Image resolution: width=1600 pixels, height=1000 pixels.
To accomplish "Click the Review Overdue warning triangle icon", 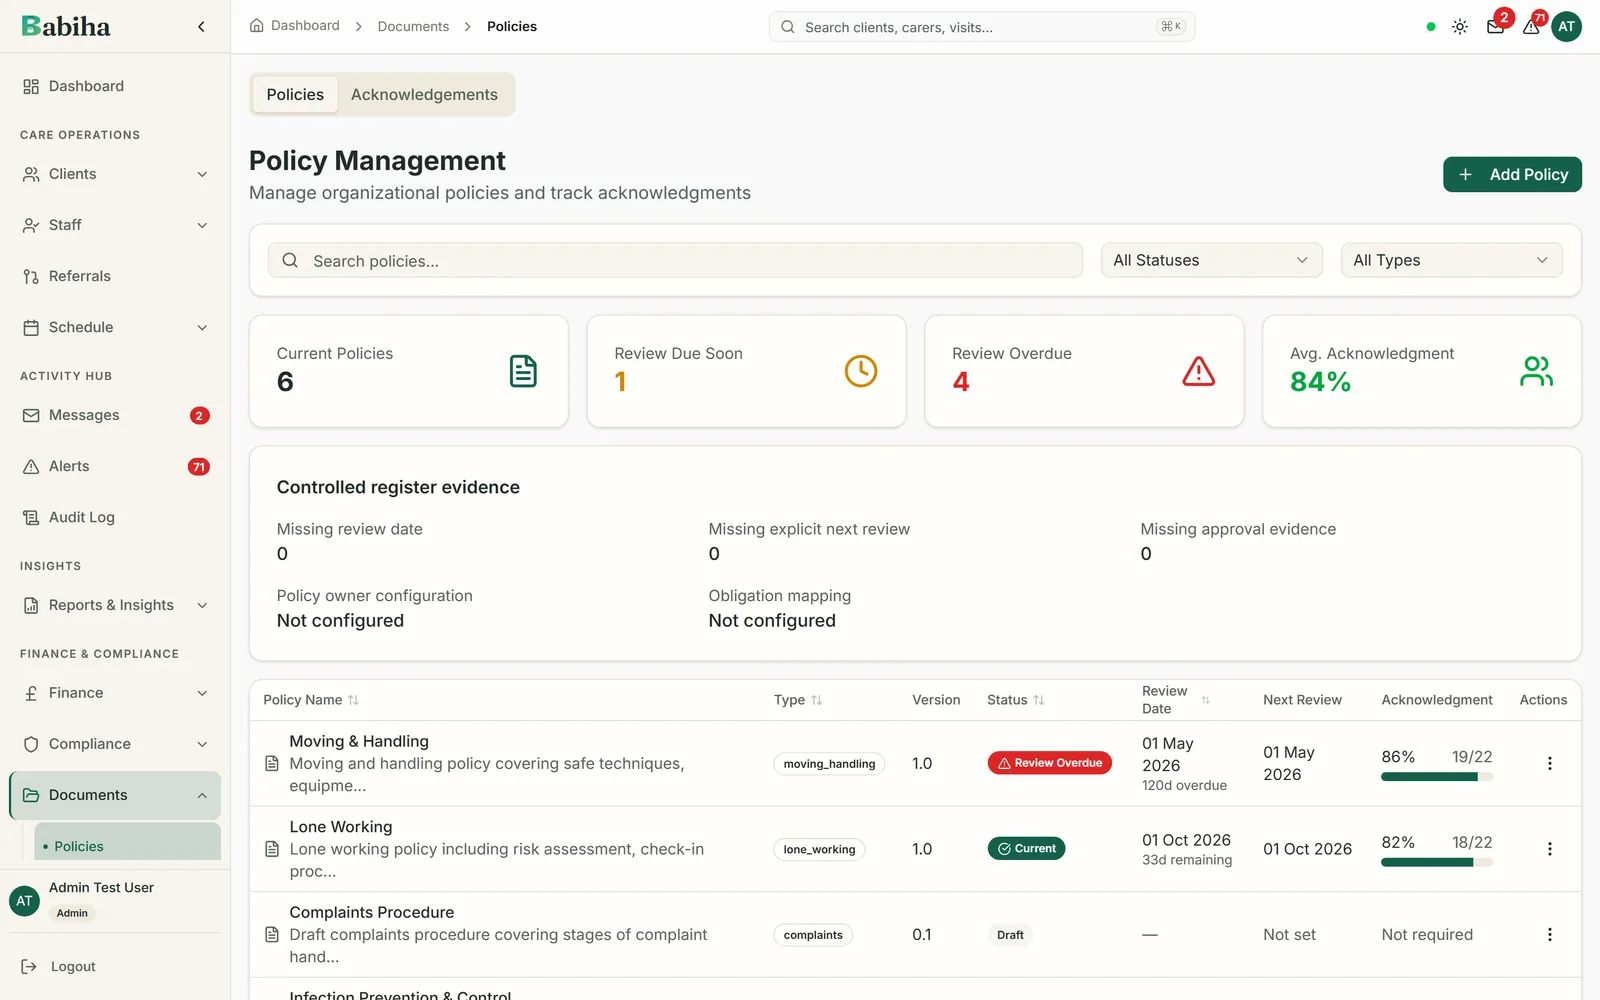I will pos(1199,371).
